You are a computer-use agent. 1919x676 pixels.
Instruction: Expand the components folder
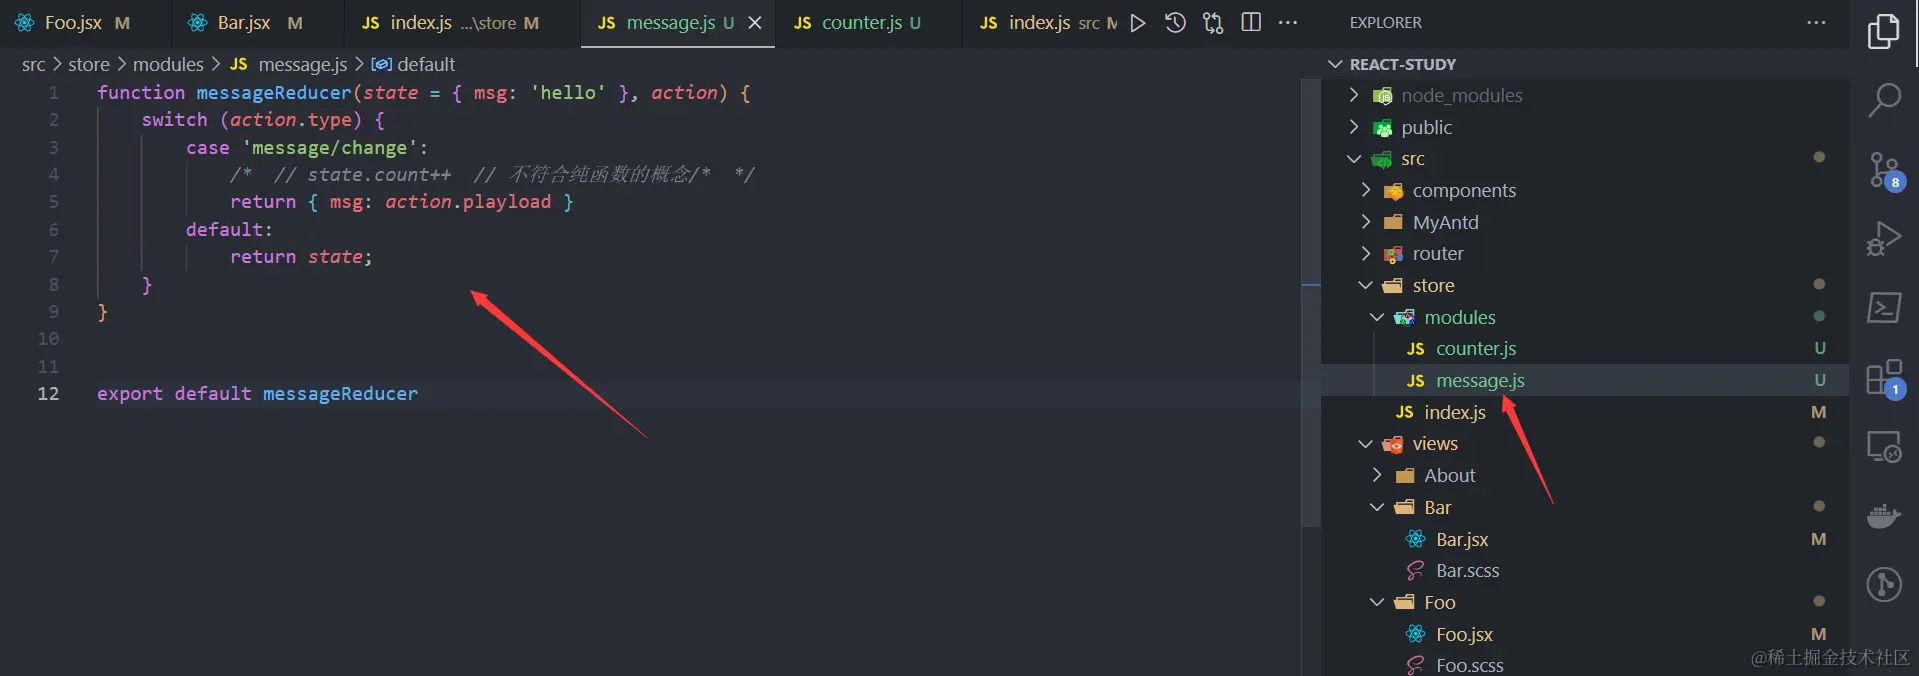(1366, 190)
